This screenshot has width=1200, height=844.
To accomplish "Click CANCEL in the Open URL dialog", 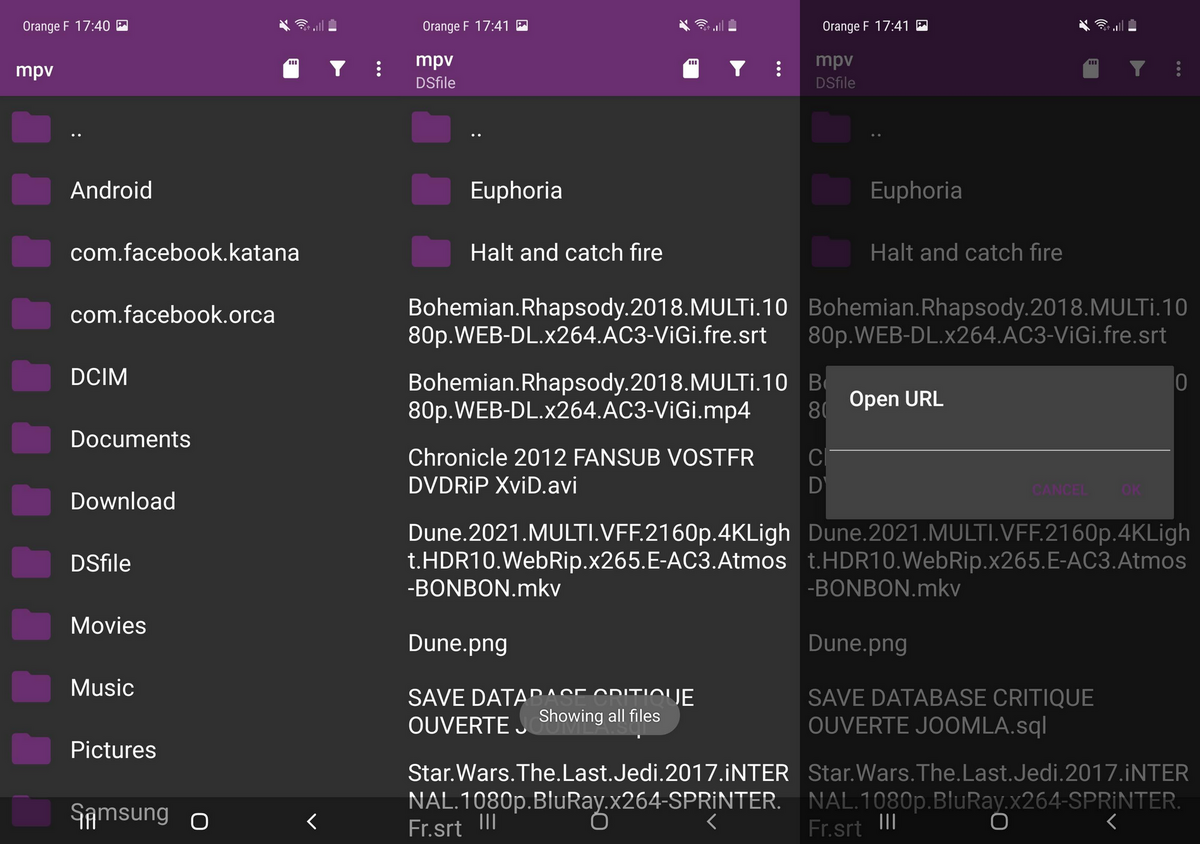I will pyautogui.click(x=1060, y=489).
